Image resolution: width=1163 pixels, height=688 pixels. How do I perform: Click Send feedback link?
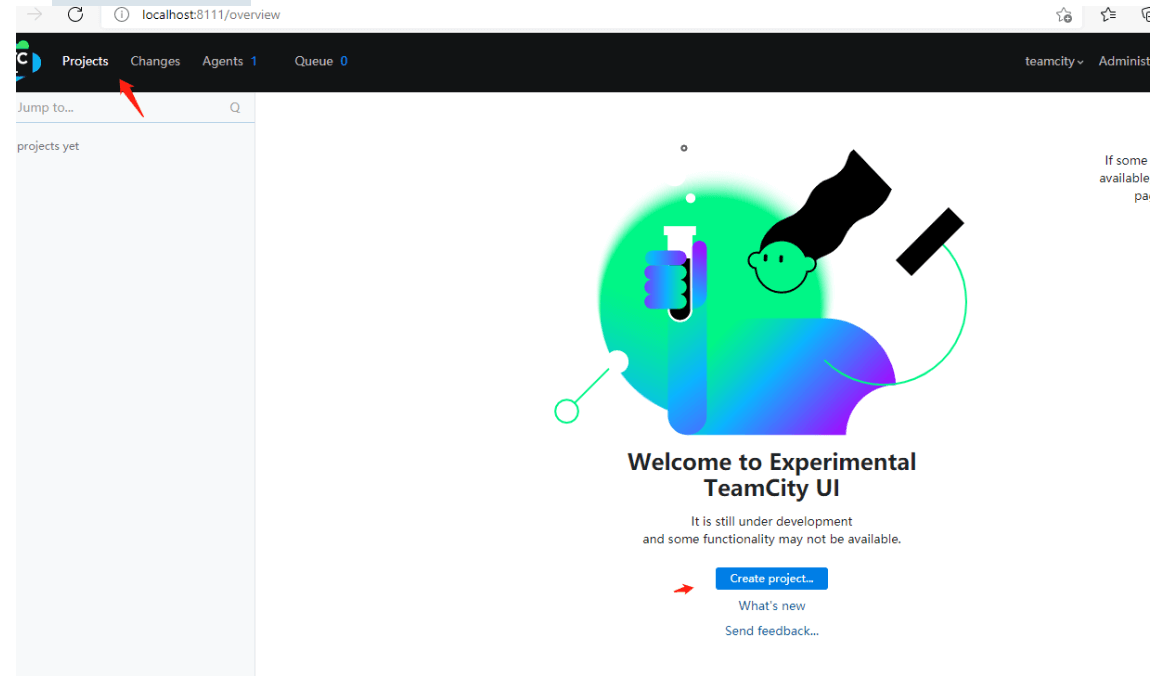(x=771, y=631)
